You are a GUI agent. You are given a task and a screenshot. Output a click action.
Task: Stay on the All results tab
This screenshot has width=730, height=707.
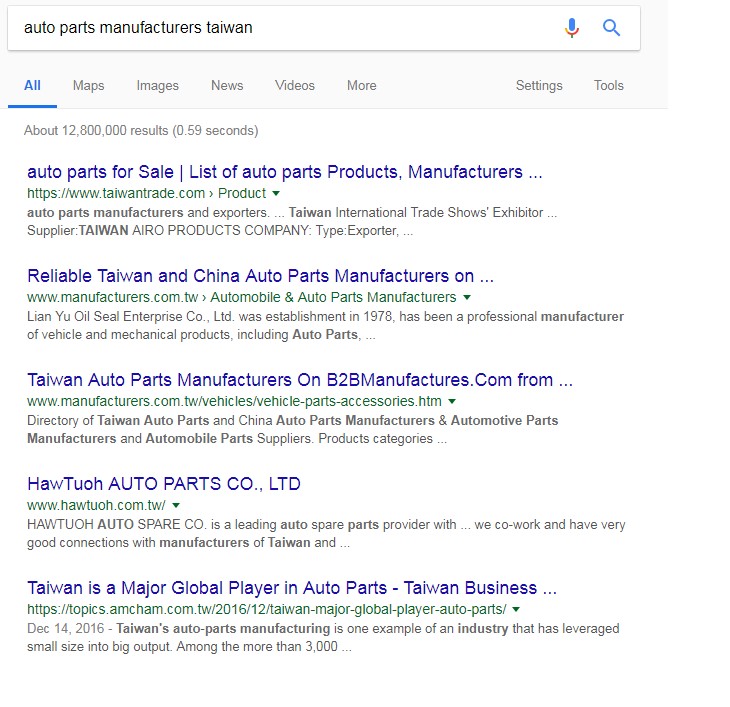pos(32,86)
